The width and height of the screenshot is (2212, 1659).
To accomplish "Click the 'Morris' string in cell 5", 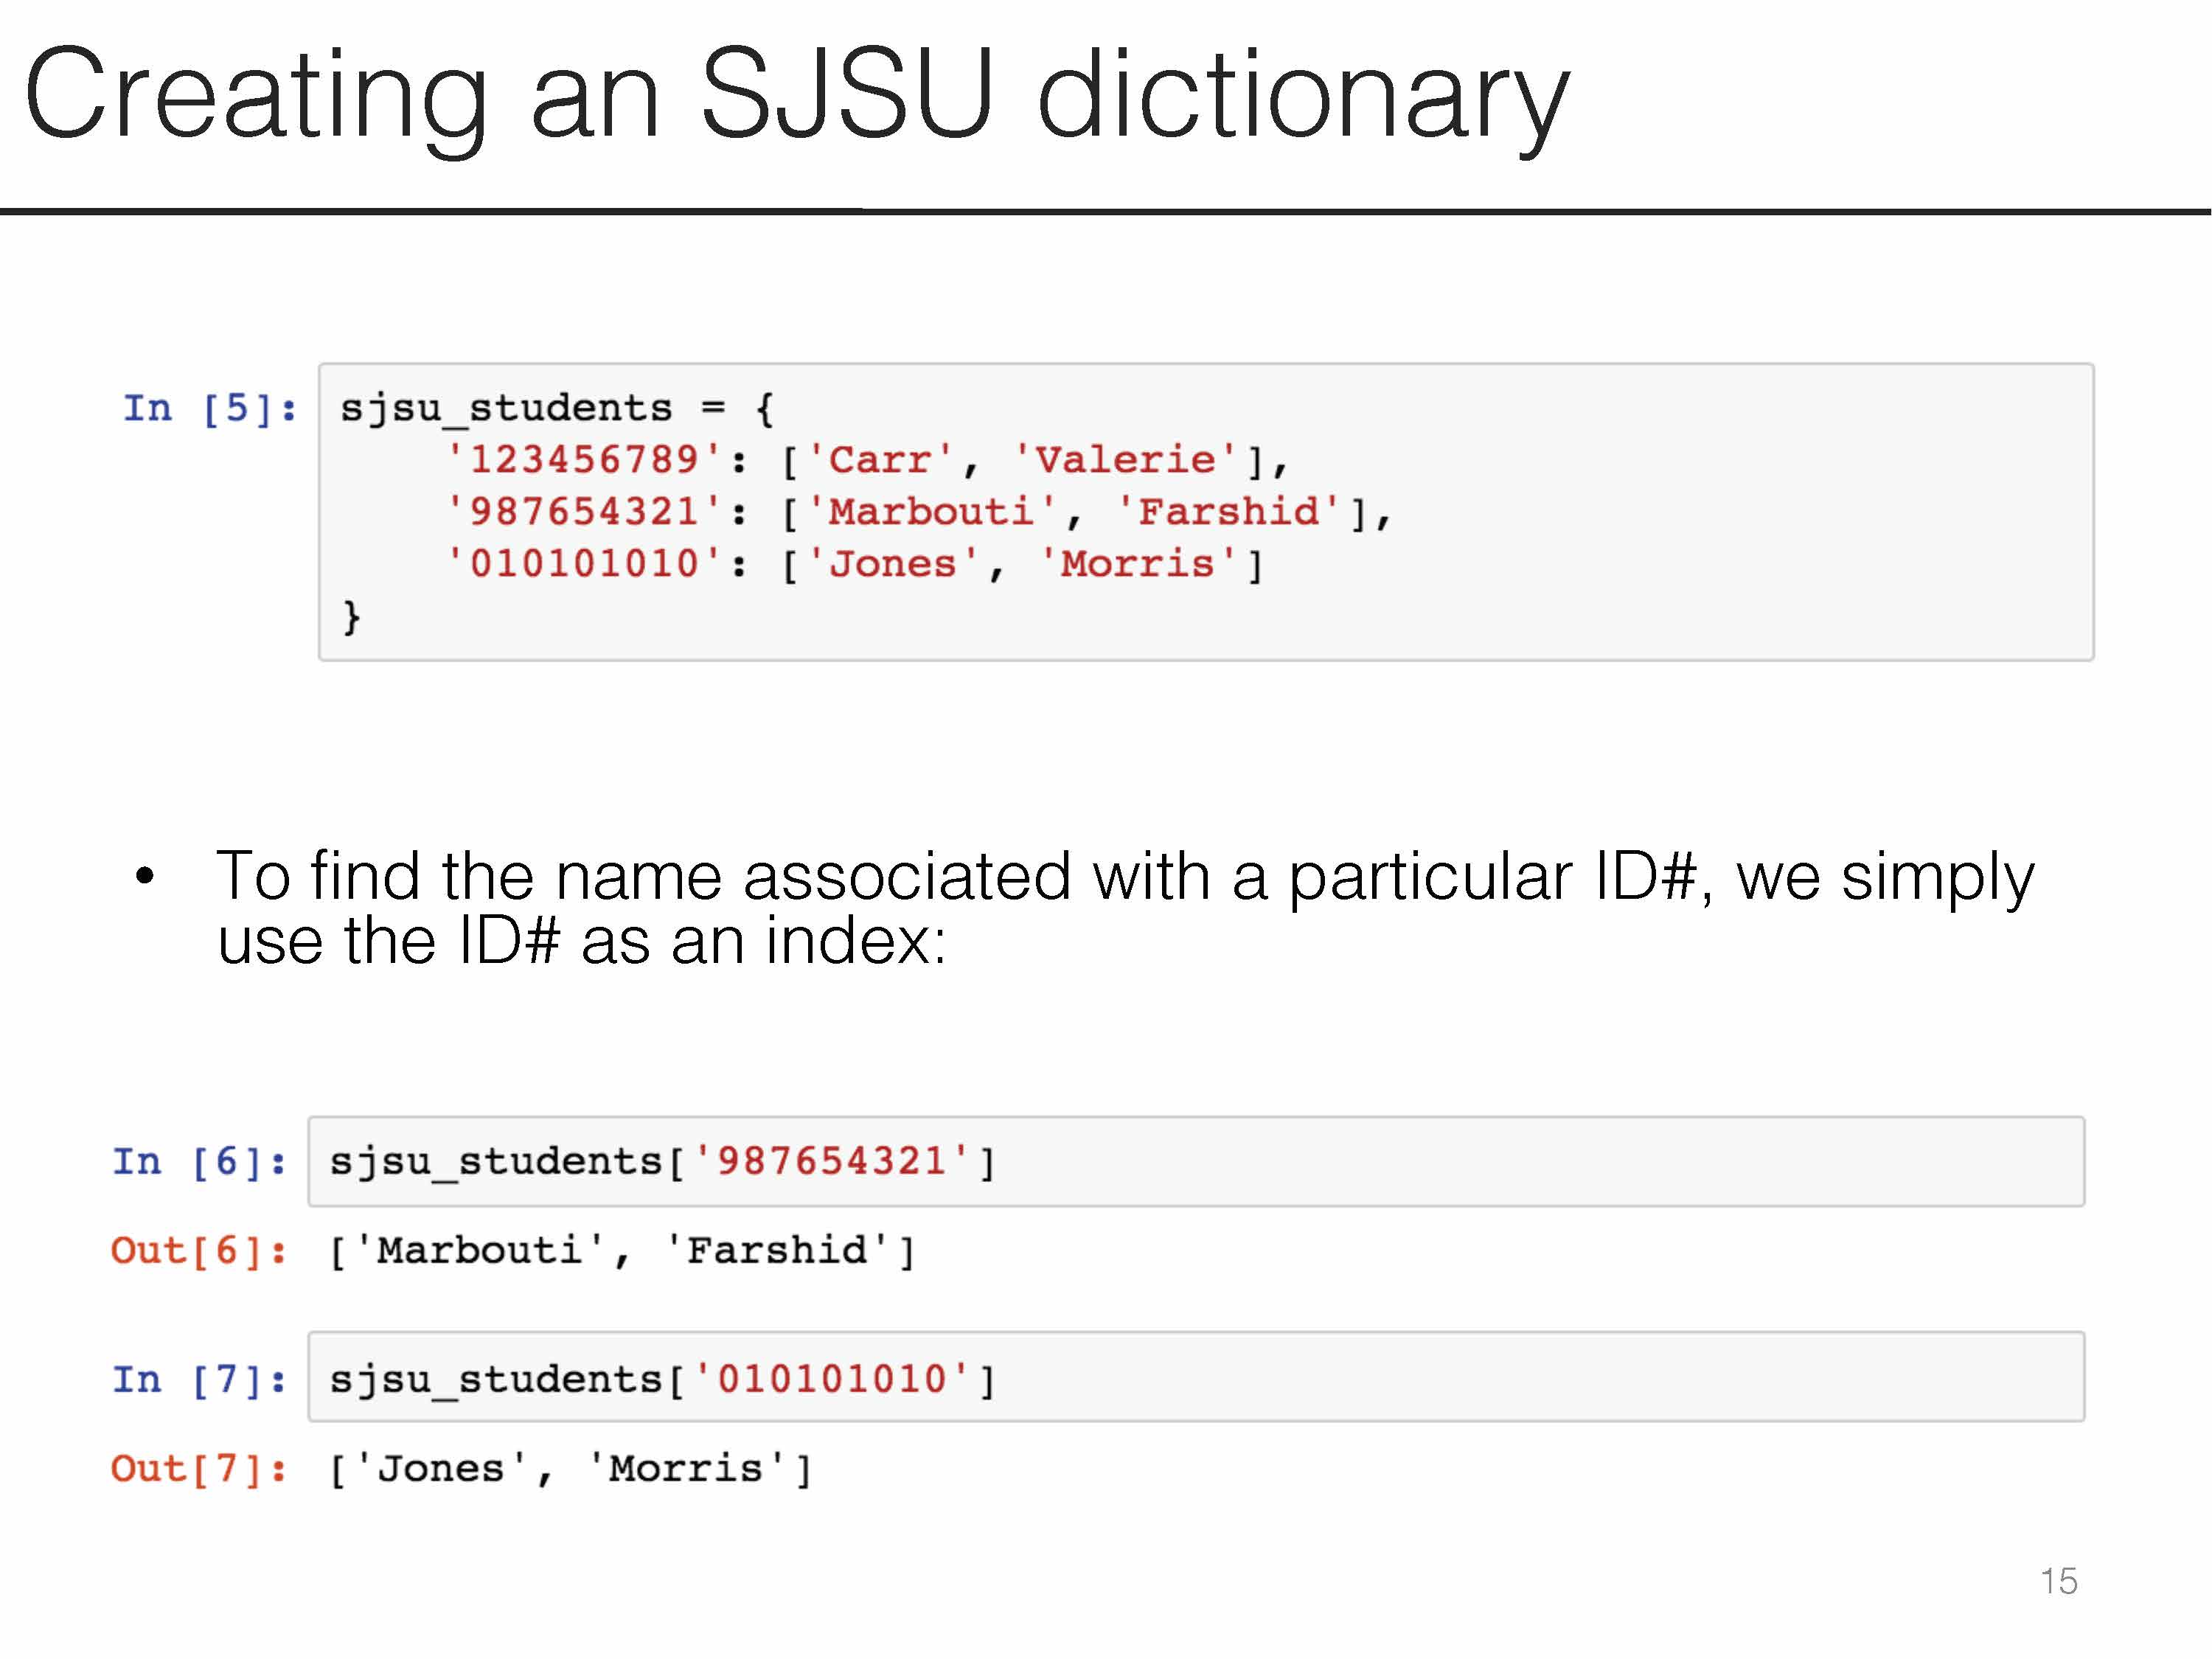I will click(x=1138, y=564).
